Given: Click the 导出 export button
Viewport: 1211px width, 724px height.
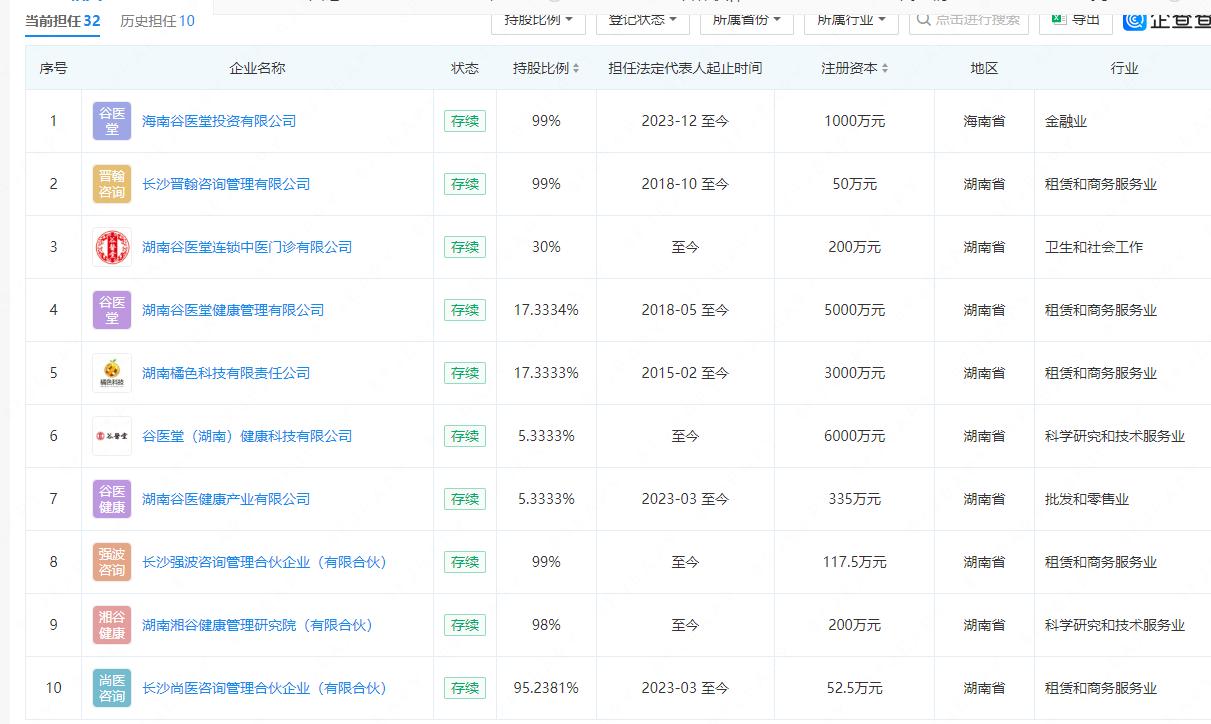Looking at the screenshot, I should [x=1076, y=19].
